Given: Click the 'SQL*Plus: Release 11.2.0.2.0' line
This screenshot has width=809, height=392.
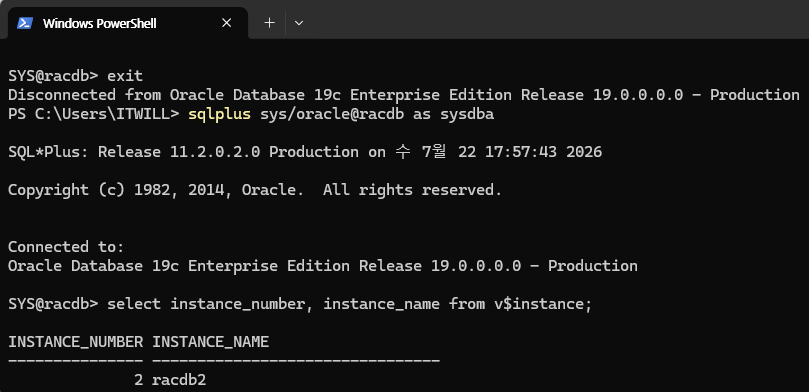Looking at the screenshot, I should point(305,152).
